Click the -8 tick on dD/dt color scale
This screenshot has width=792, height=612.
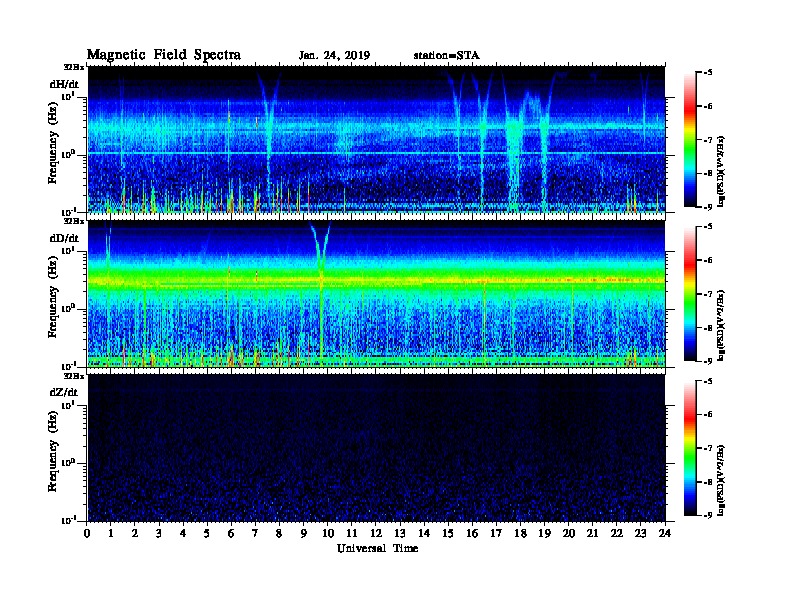[x=708, y=327]
